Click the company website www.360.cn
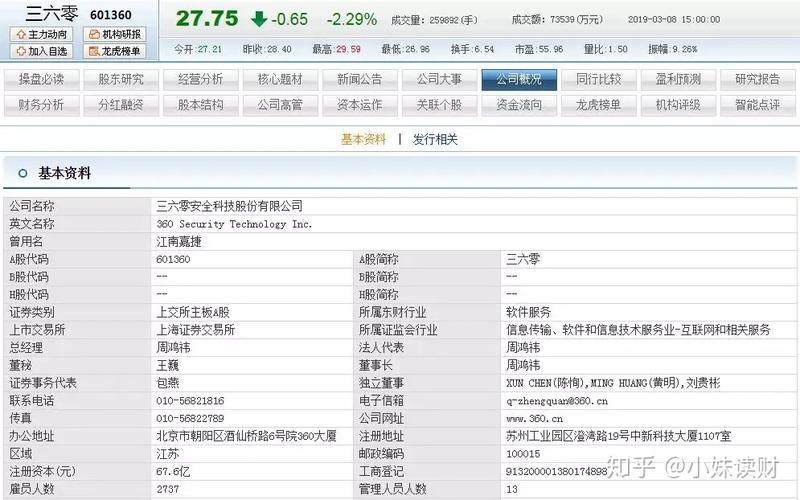Screen dimensions: 800x500 click(534, 418)
